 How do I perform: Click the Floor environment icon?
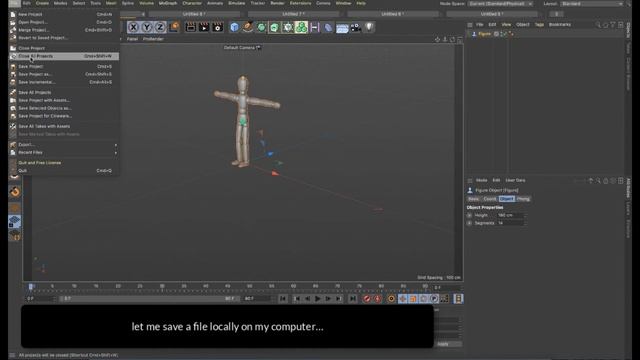coord(342,27)
